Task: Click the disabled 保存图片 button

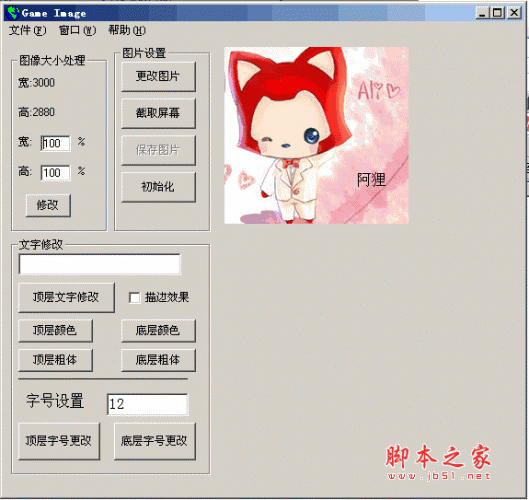Action: pos(158,150)
